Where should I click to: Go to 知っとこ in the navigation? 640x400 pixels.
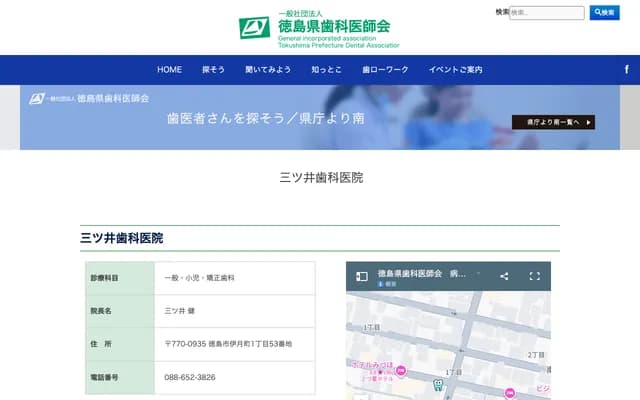326,70
